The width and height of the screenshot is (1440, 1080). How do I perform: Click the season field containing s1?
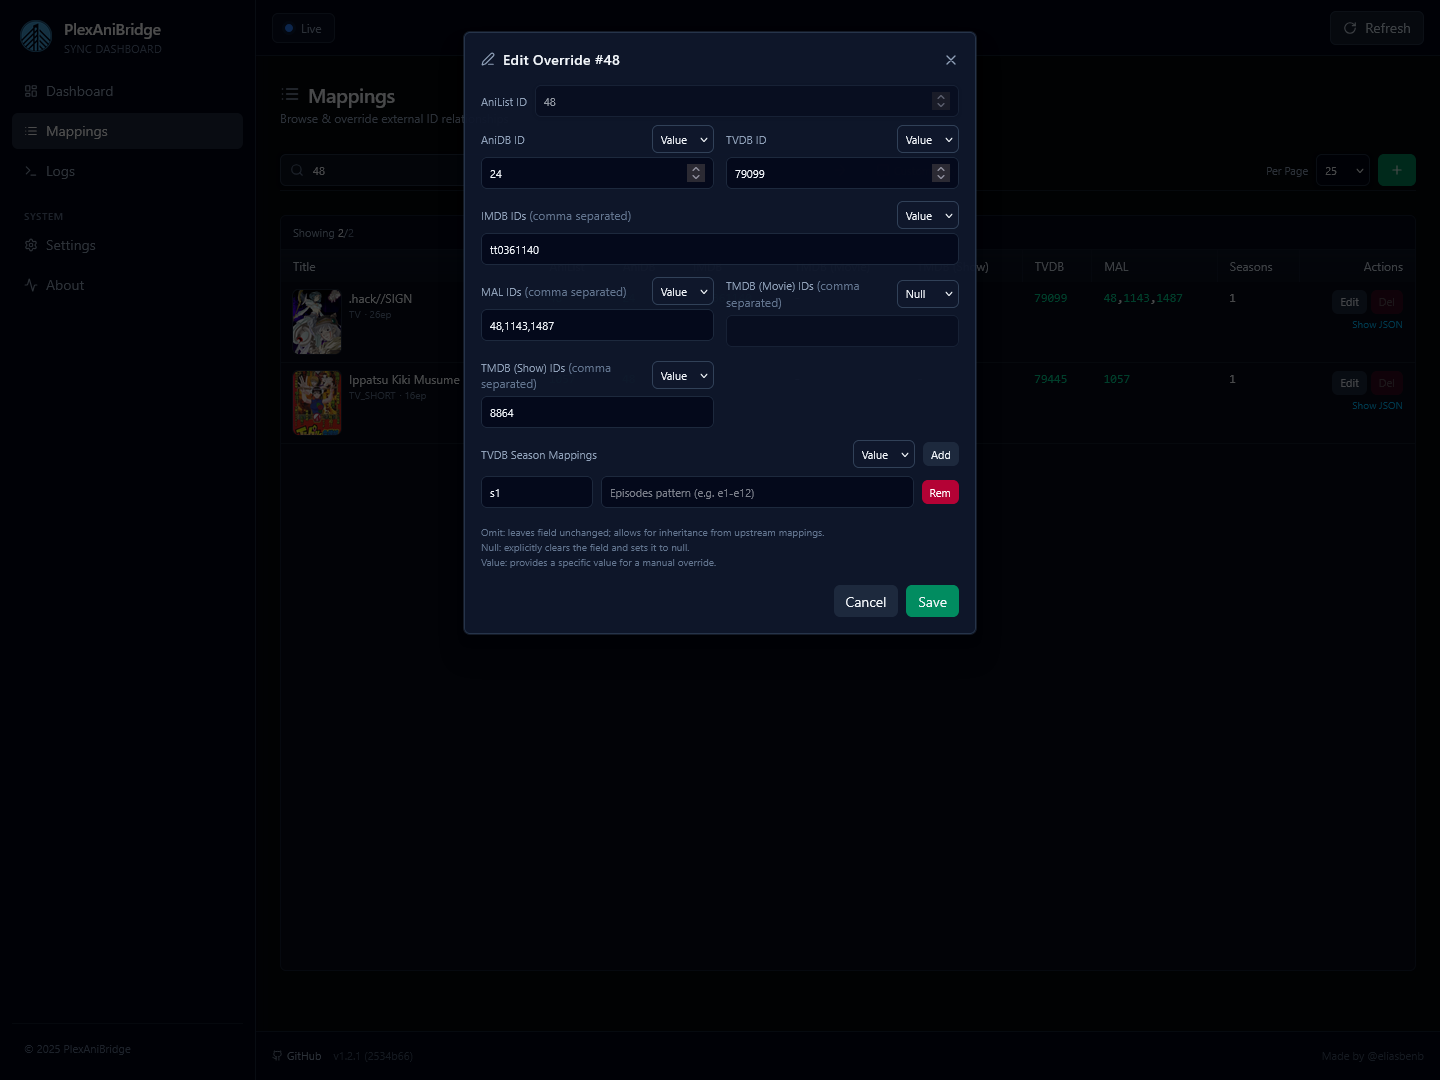pyautogui.click(x=537, y=492)
